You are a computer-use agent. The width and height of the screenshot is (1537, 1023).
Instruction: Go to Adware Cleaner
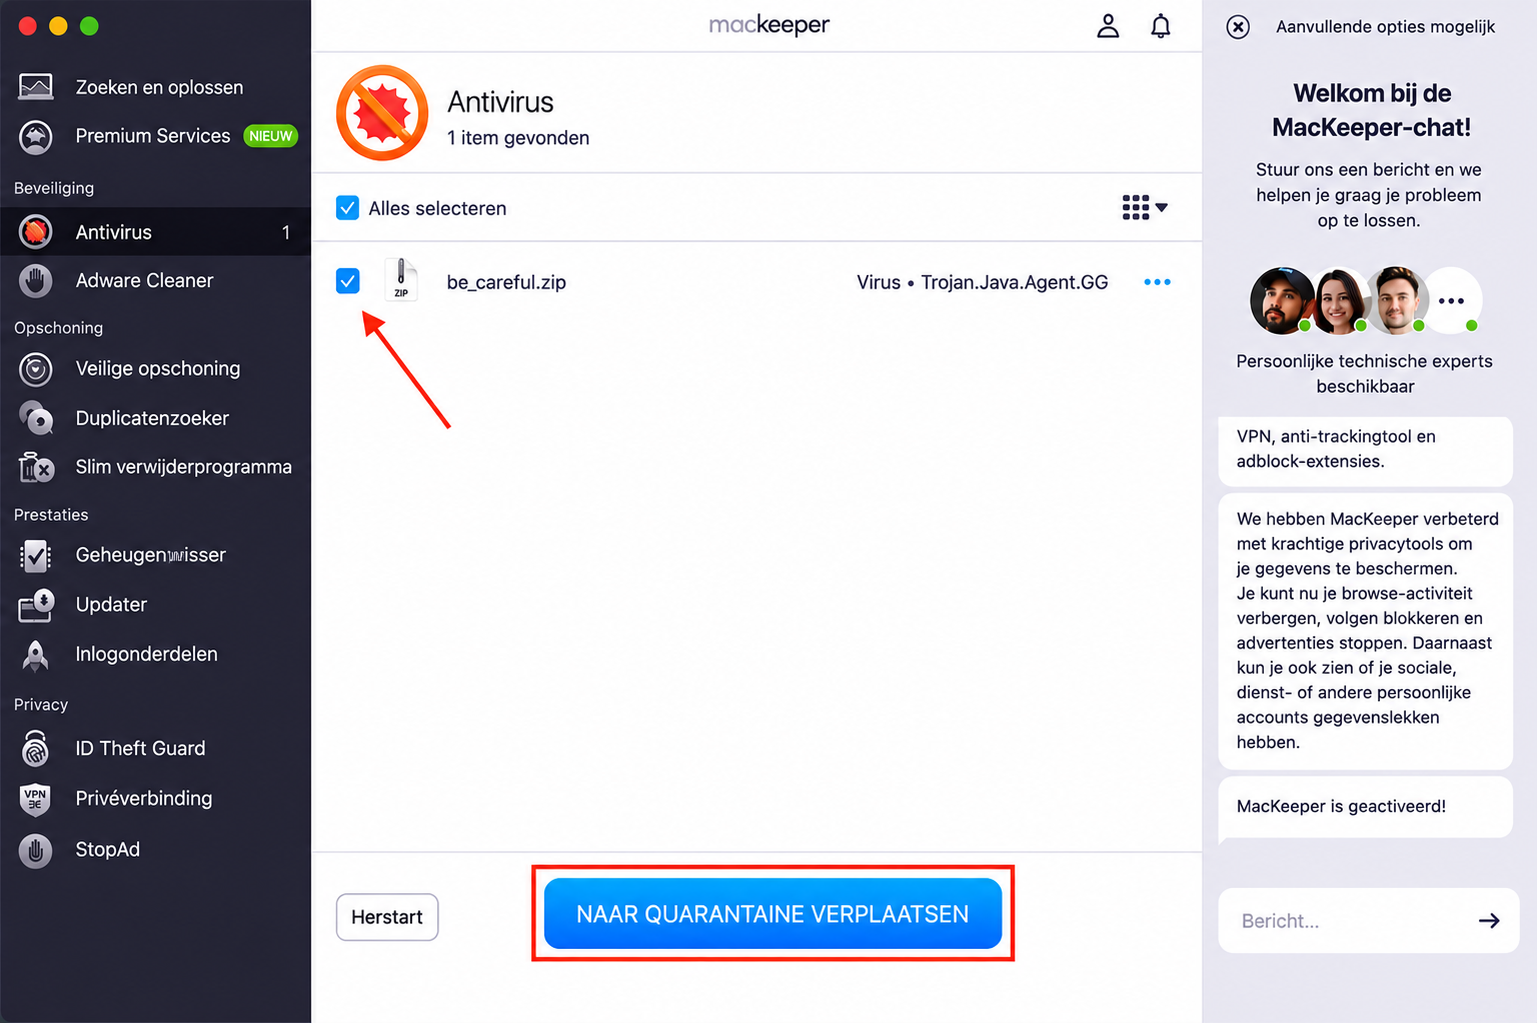pyautogui.click(x=144, y=281)
